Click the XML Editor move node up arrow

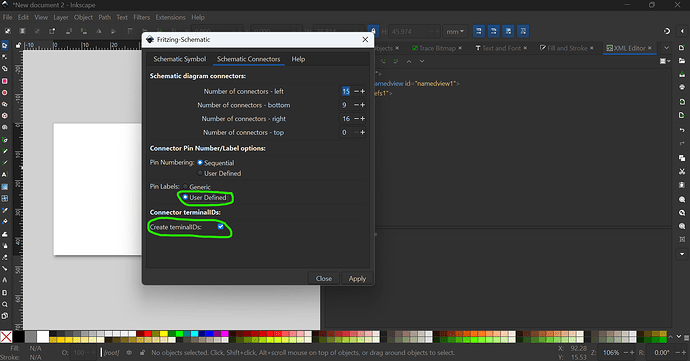tap(409, 61)
